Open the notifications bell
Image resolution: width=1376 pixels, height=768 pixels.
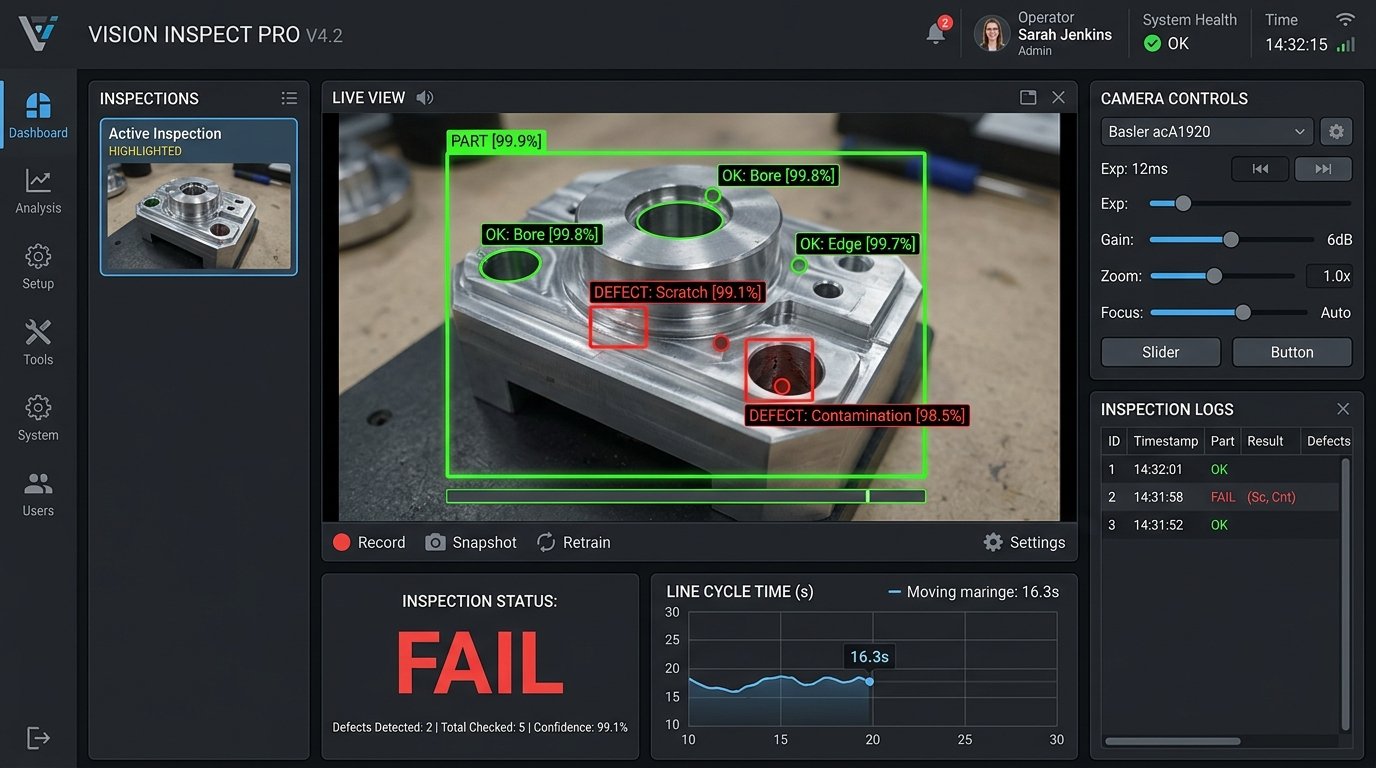pos(936,33)
